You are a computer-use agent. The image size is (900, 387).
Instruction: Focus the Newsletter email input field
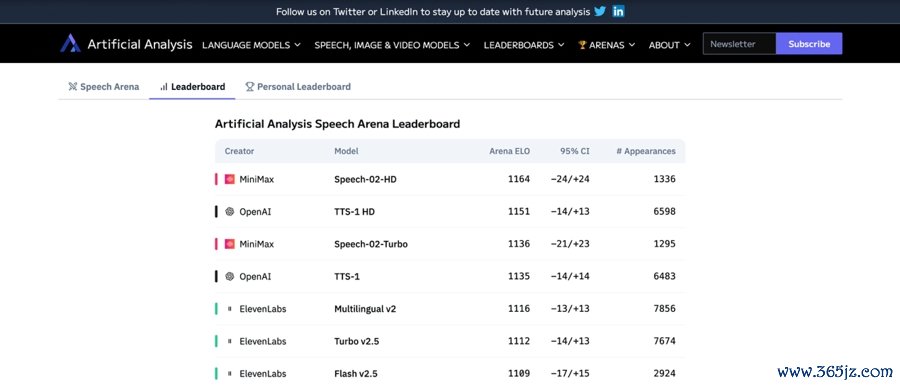click(739, 44)
